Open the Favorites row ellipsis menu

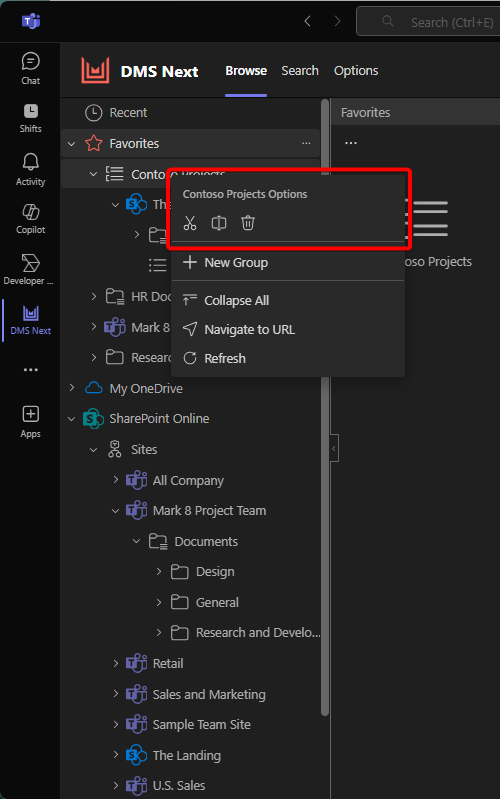(x=306, y=143)
